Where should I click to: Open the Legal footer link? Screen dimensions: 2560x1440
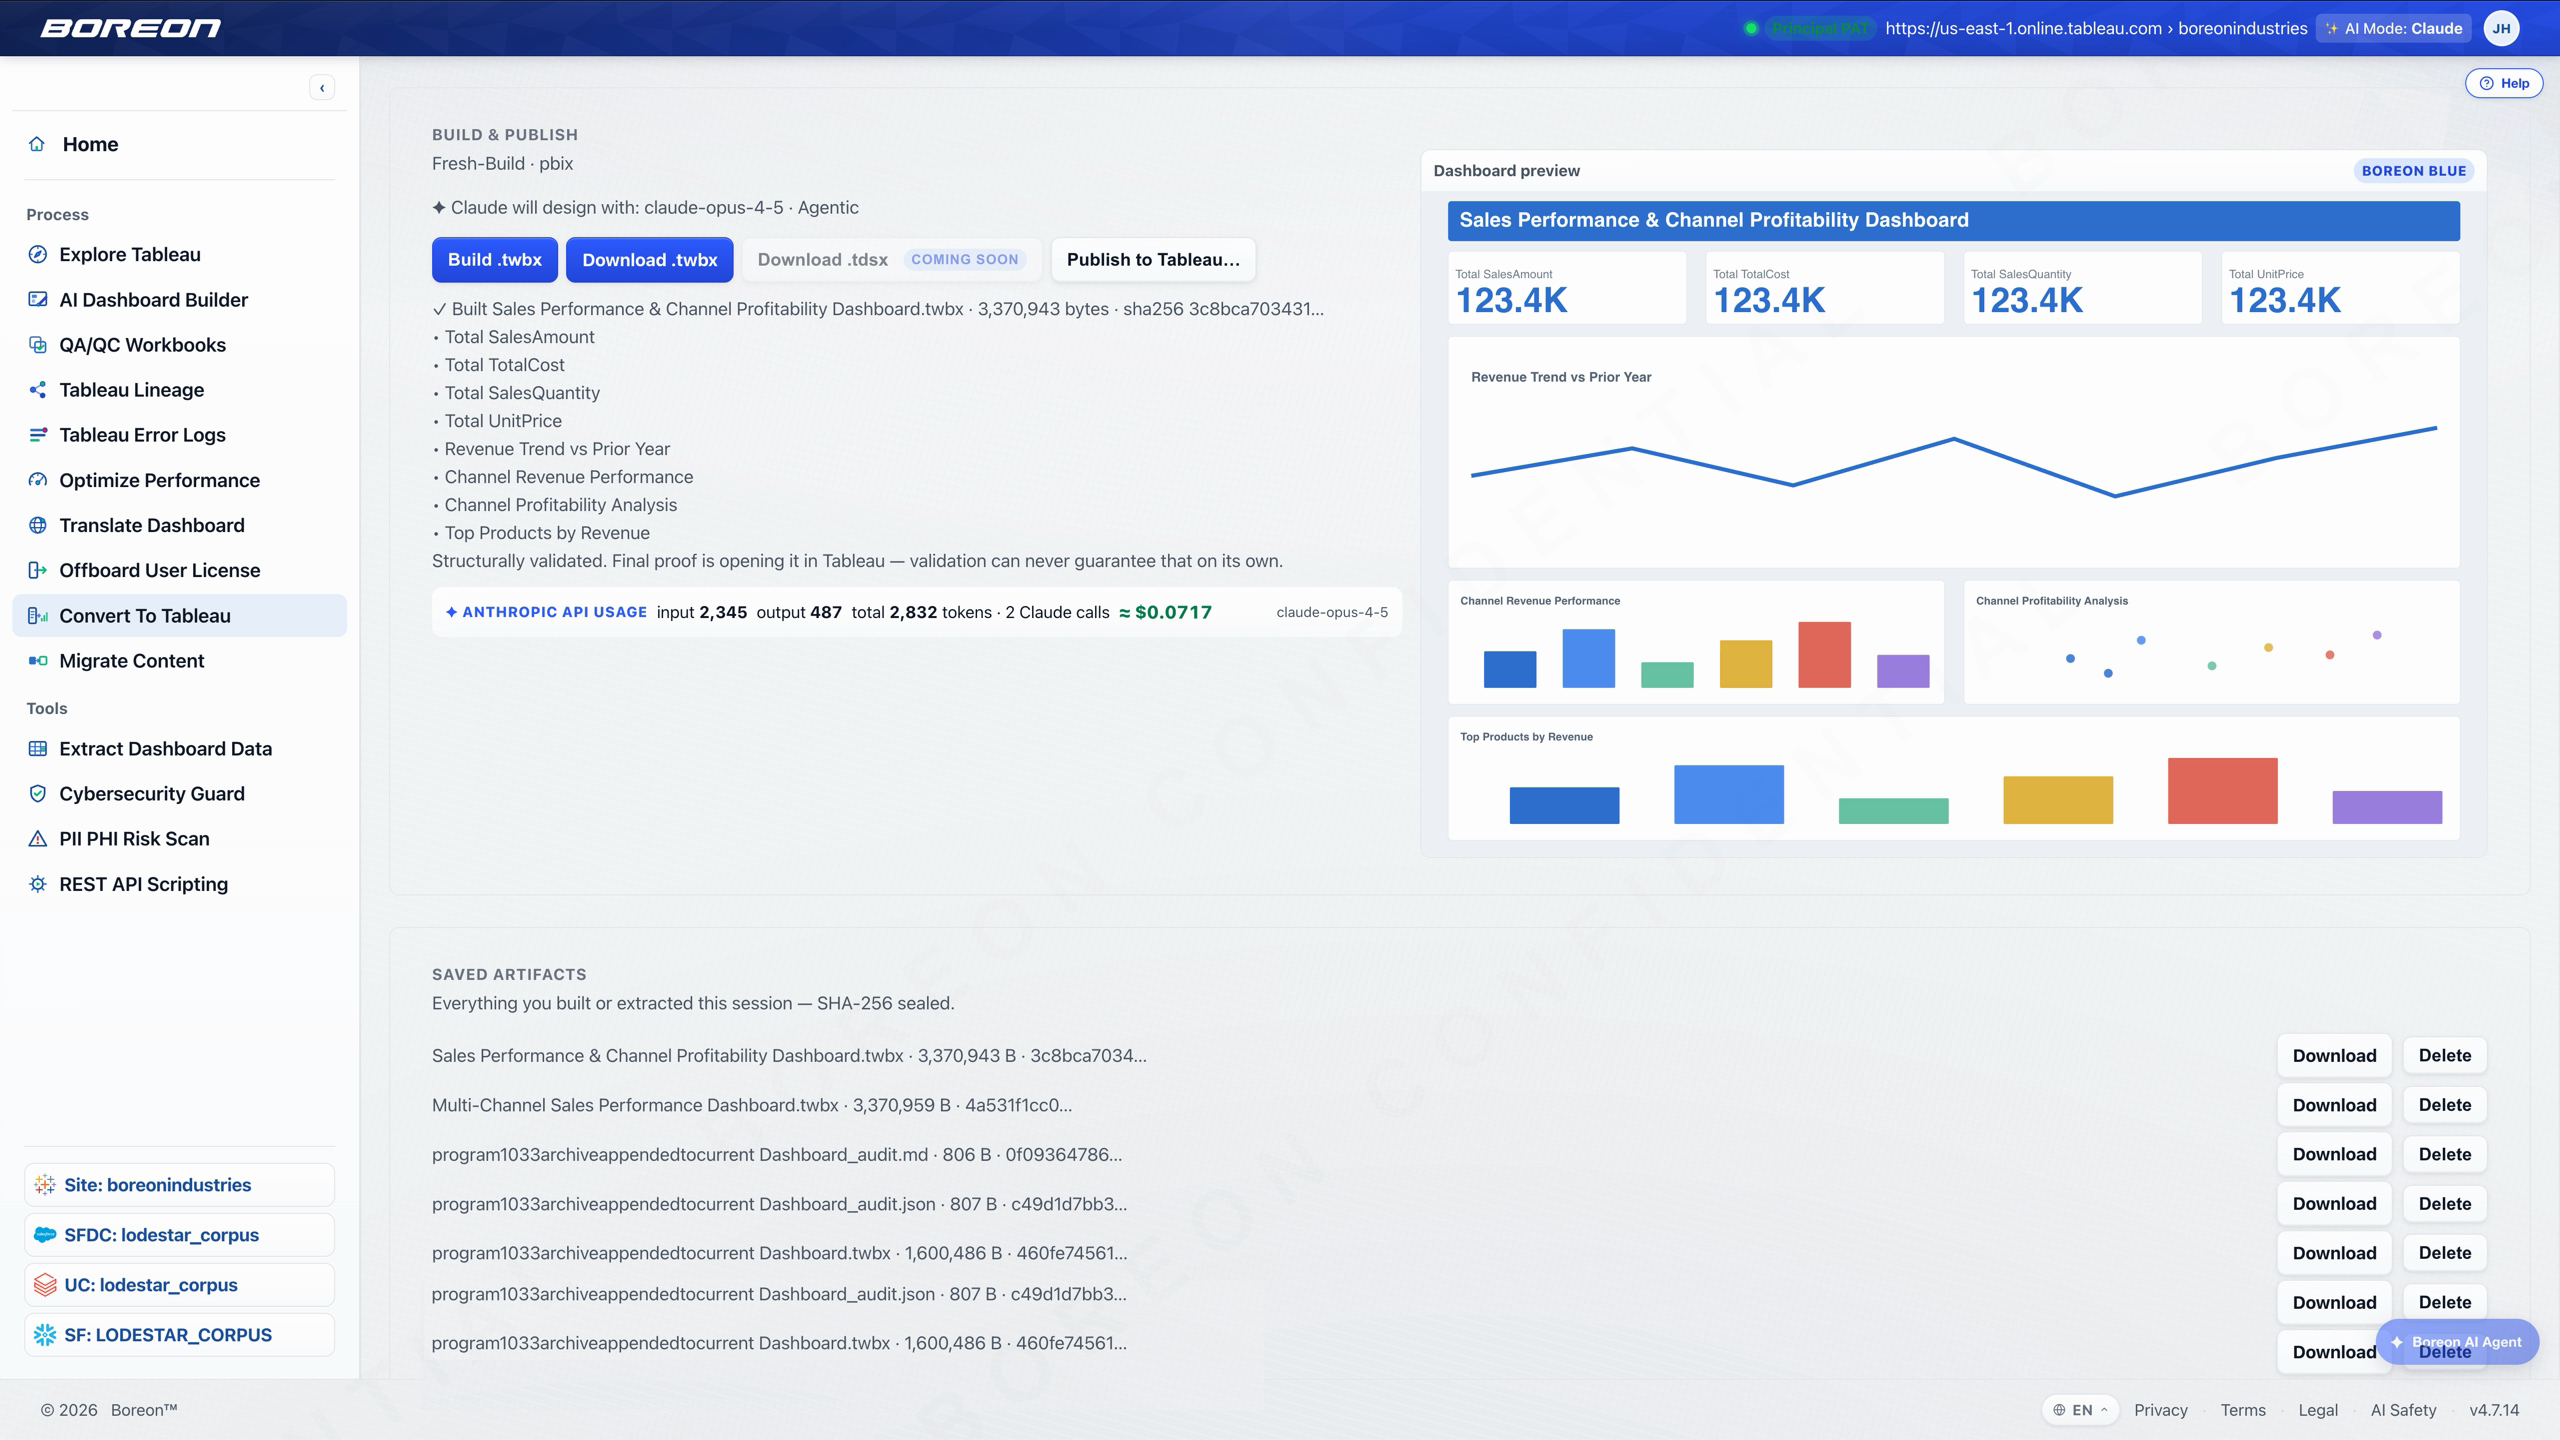tap(2318, 1410)
